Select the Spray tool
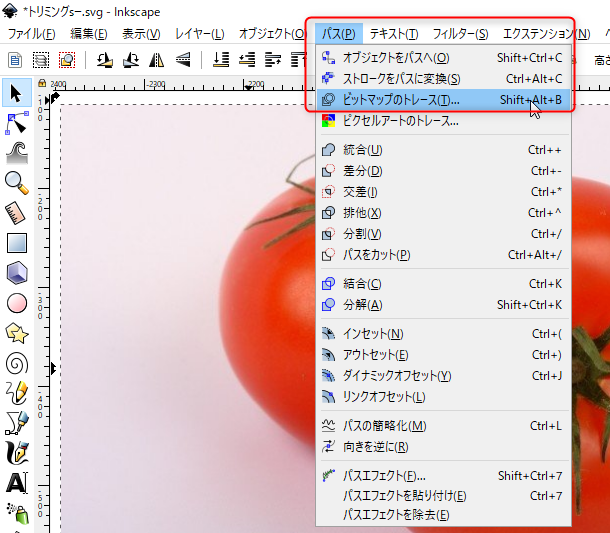This screenshot has width=610, height=533. click(x=17, y=514)
